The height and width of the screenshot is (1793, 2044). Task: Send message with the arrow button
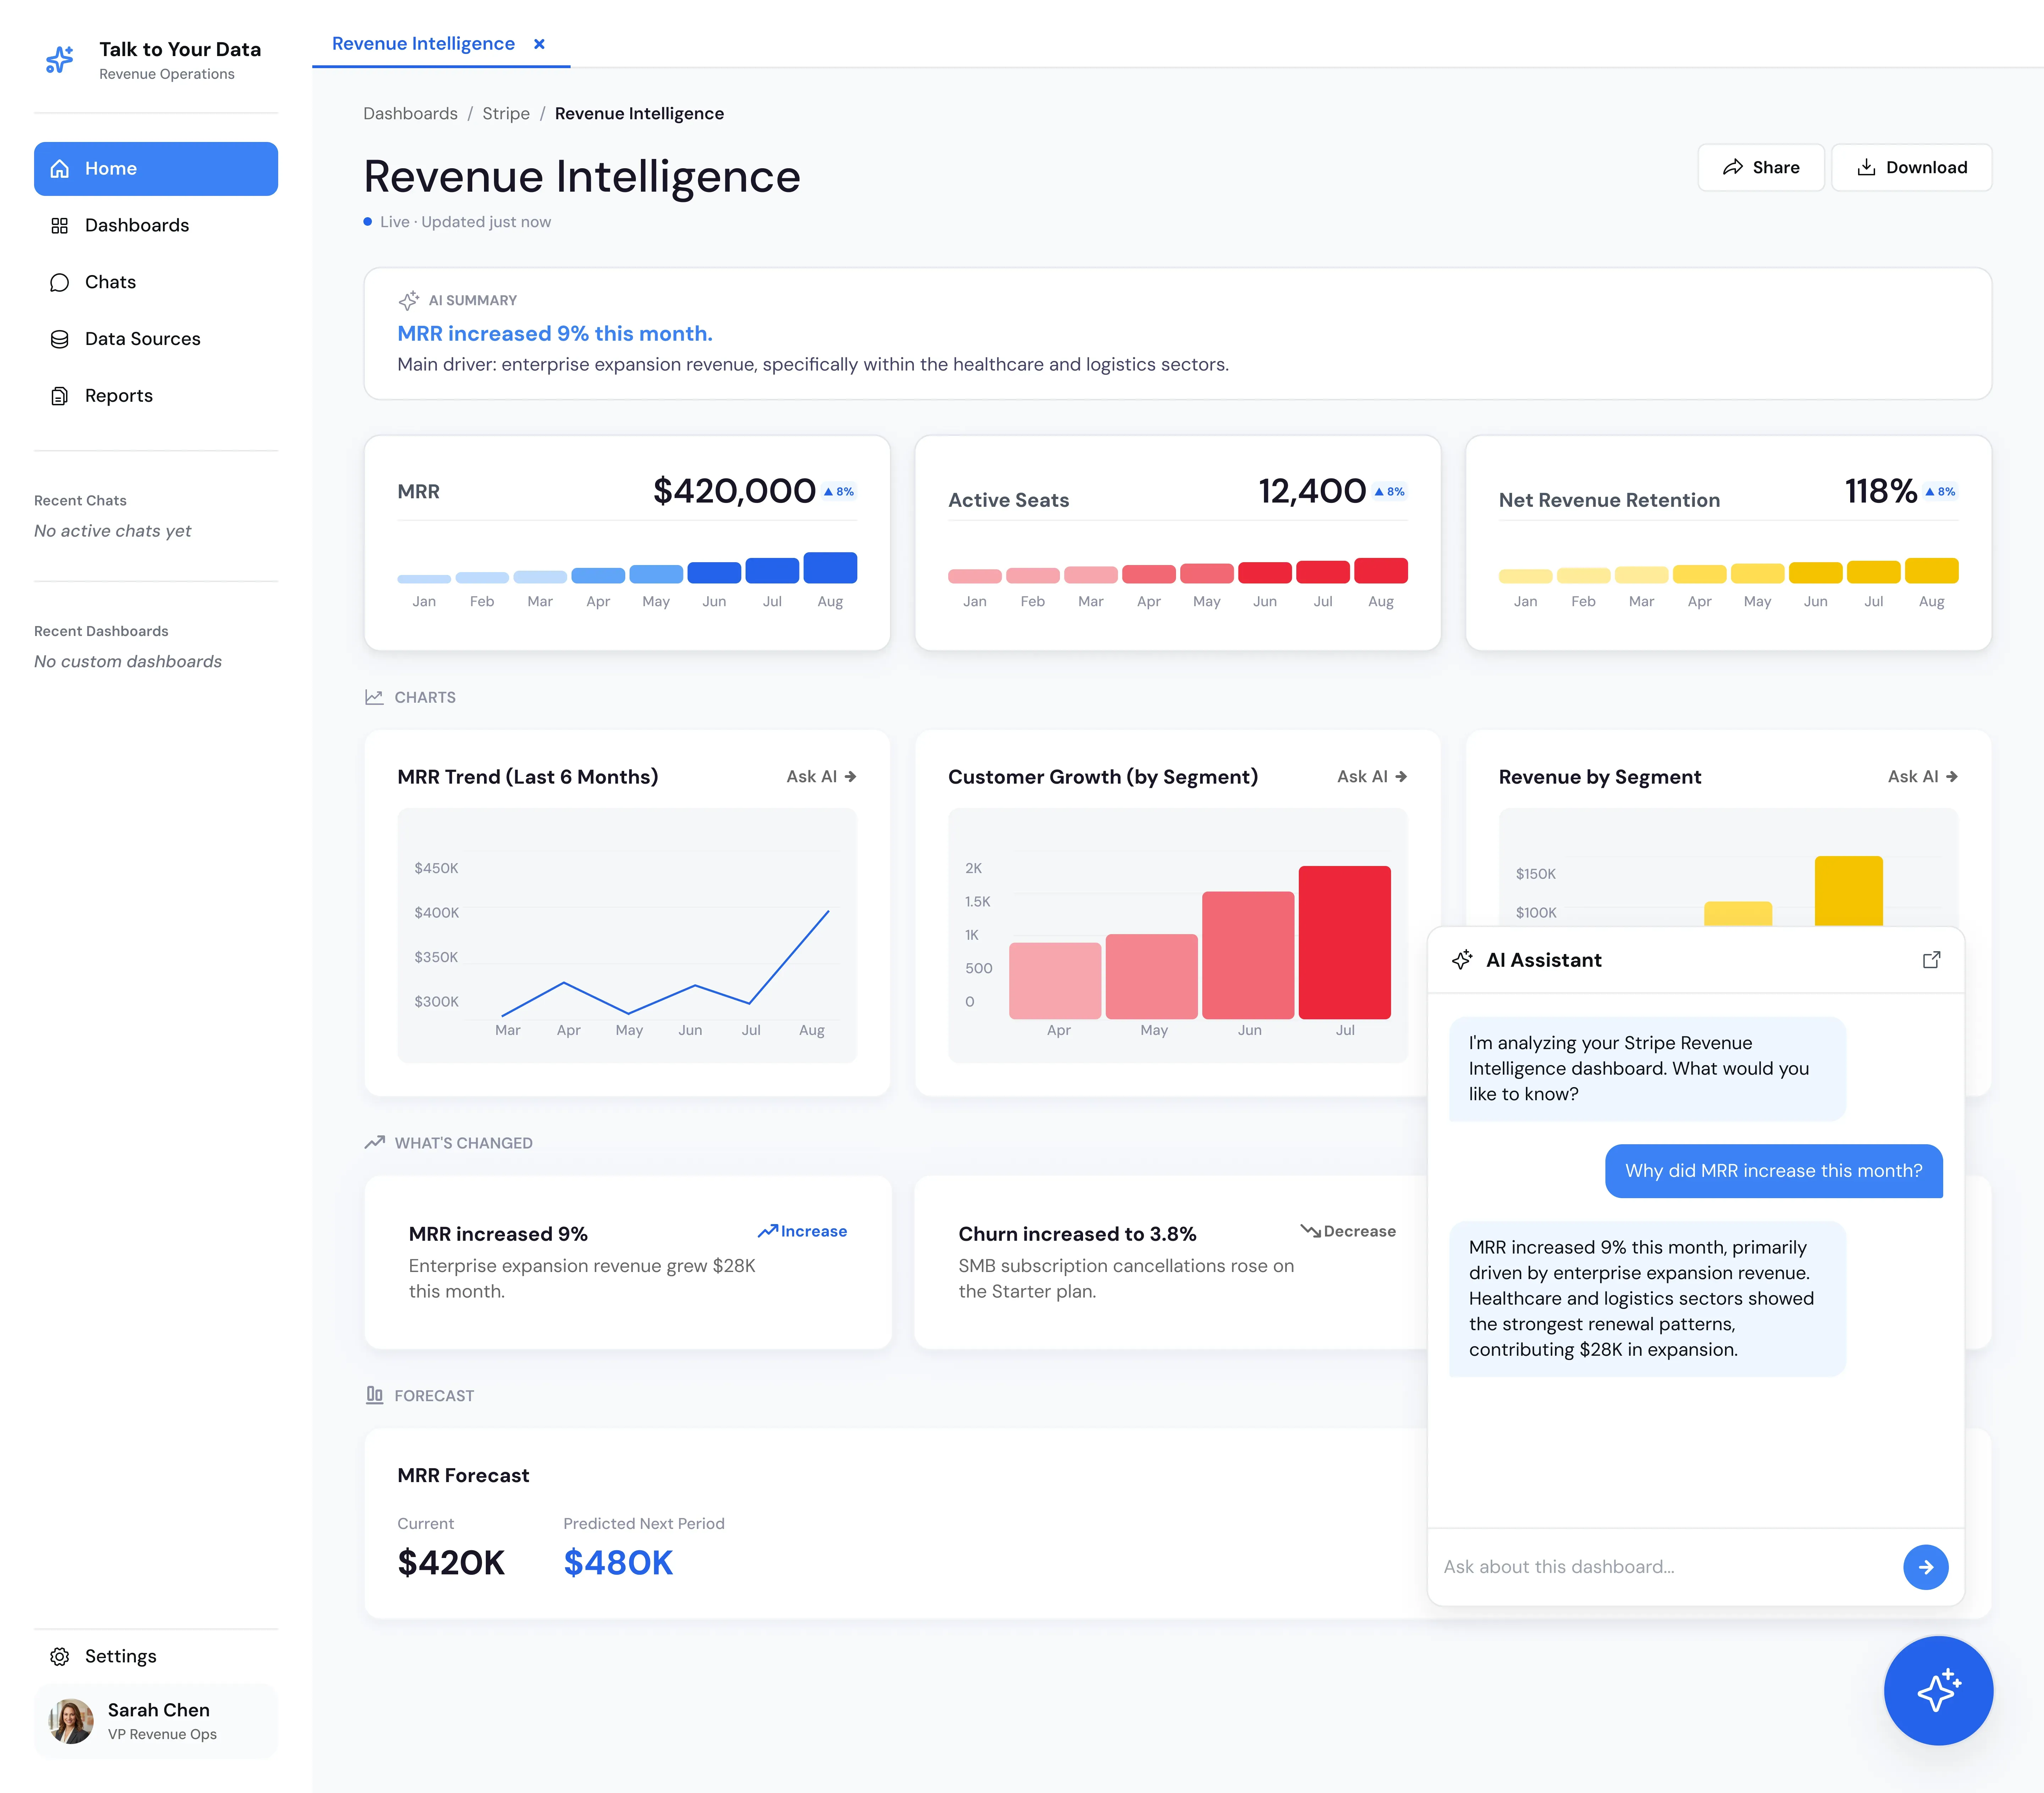tap(1926, 1567)
